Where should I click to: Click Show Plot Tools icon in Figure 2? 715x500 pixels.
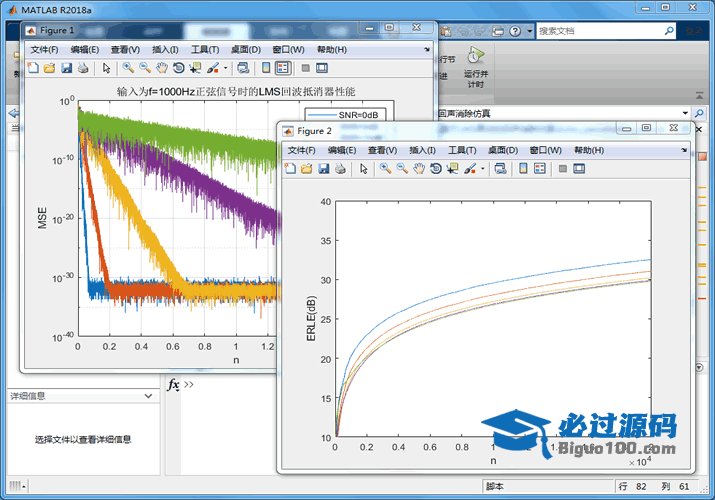pos(579,169)
